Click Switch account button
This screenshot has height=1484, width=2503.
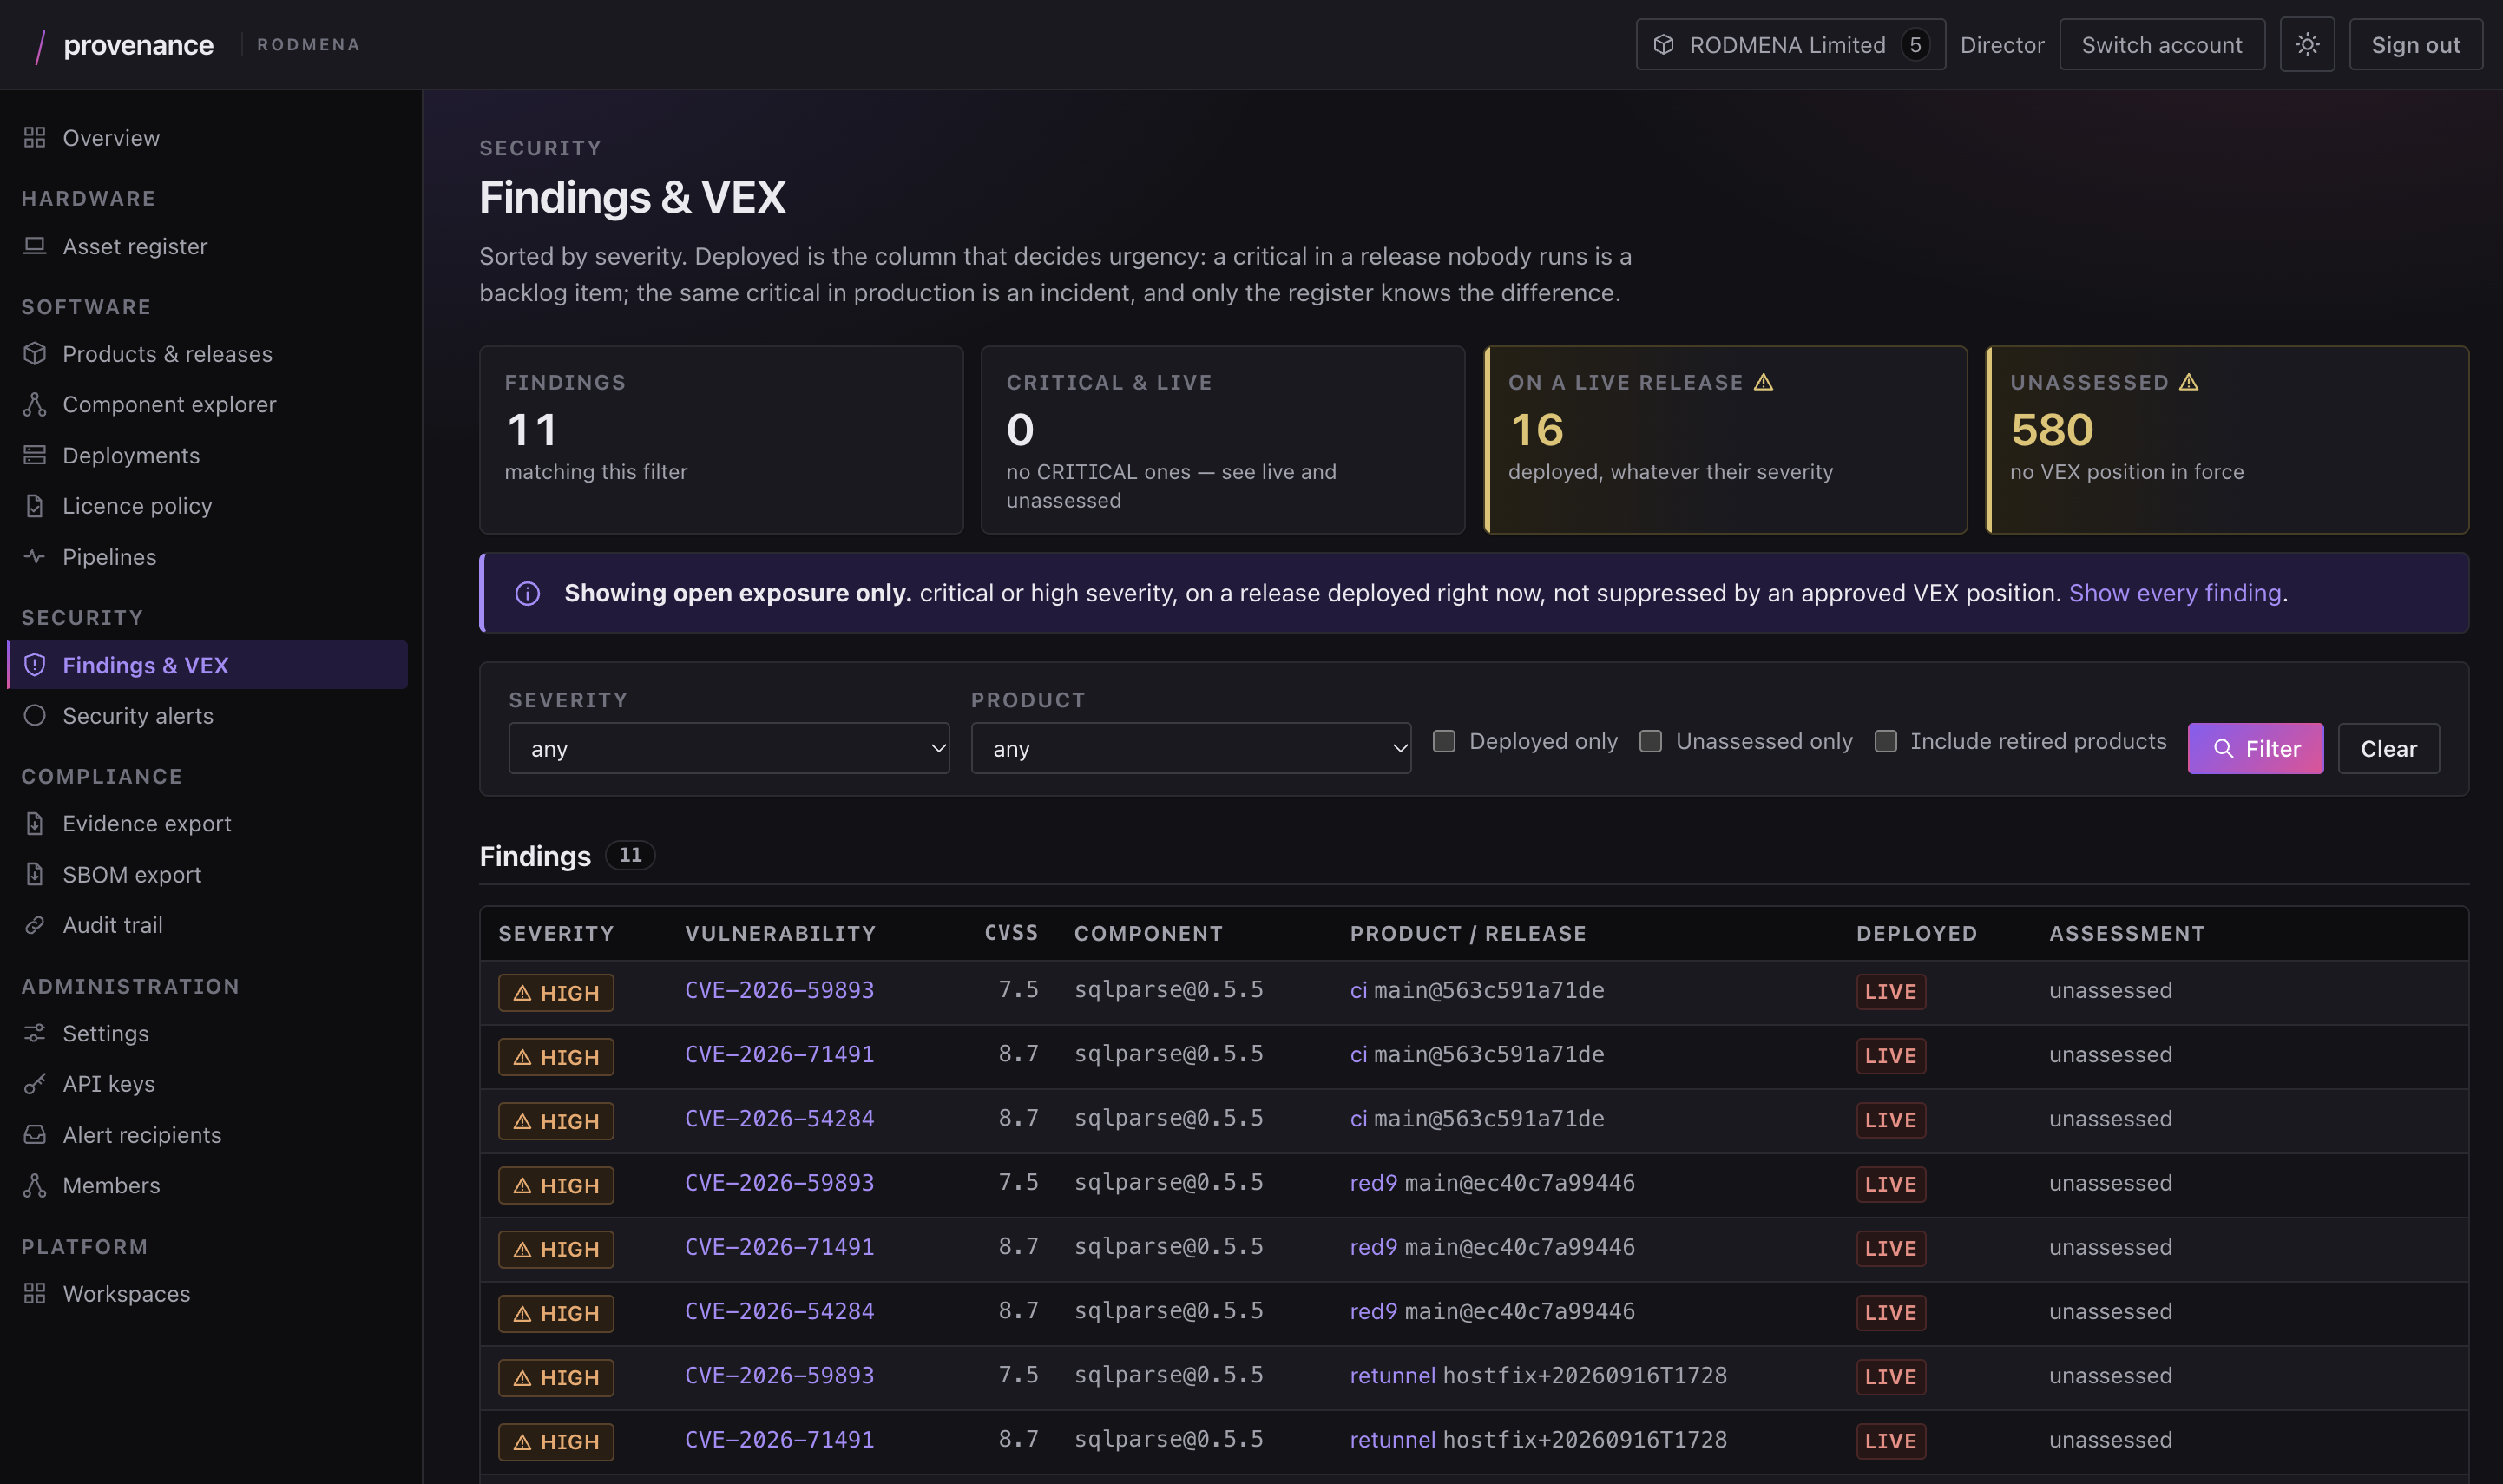pos(2162,44)
